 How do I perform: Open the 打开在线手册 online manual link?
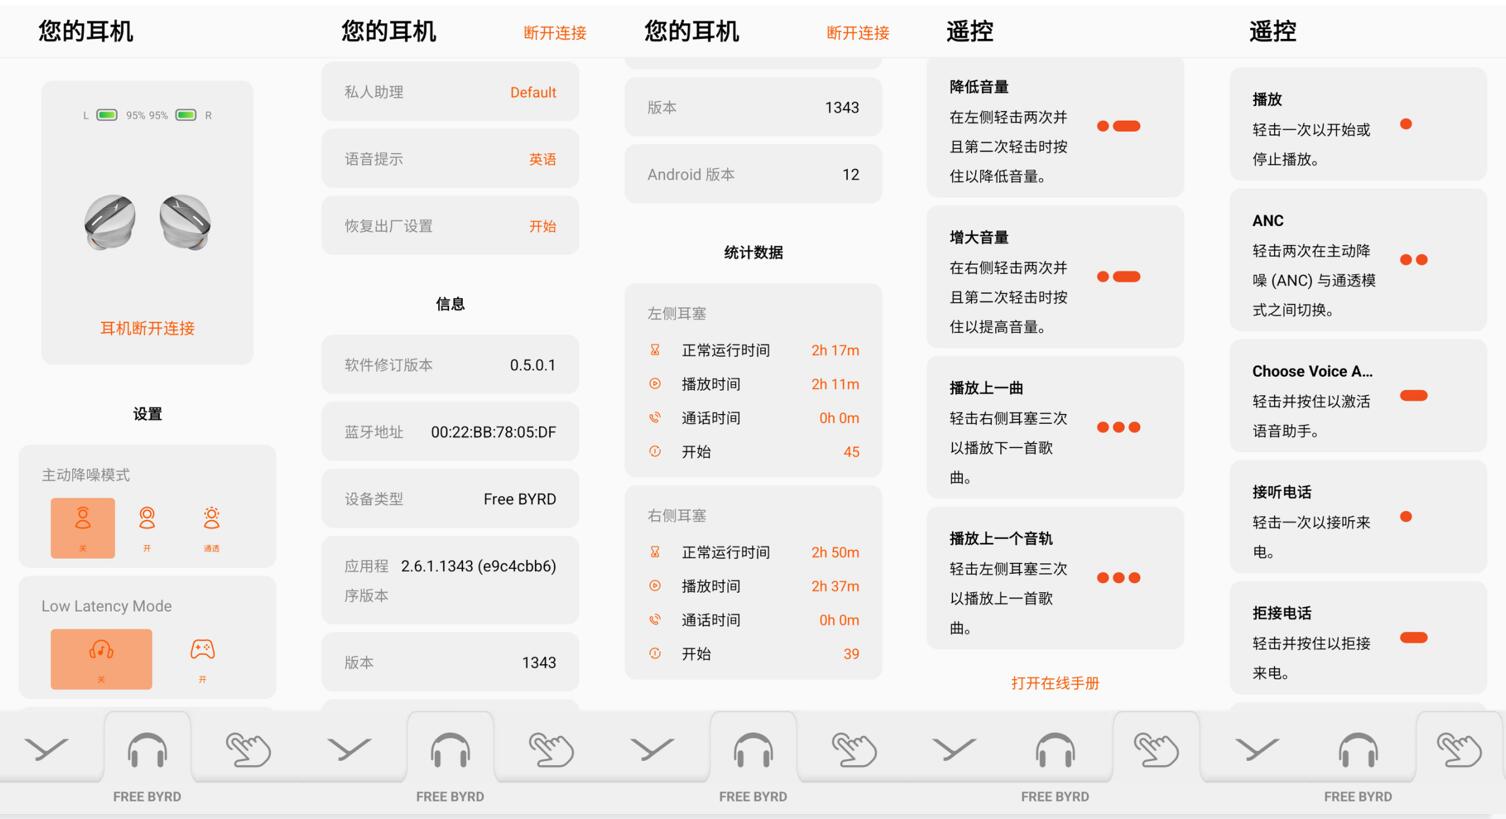[x=1054, y=683]
